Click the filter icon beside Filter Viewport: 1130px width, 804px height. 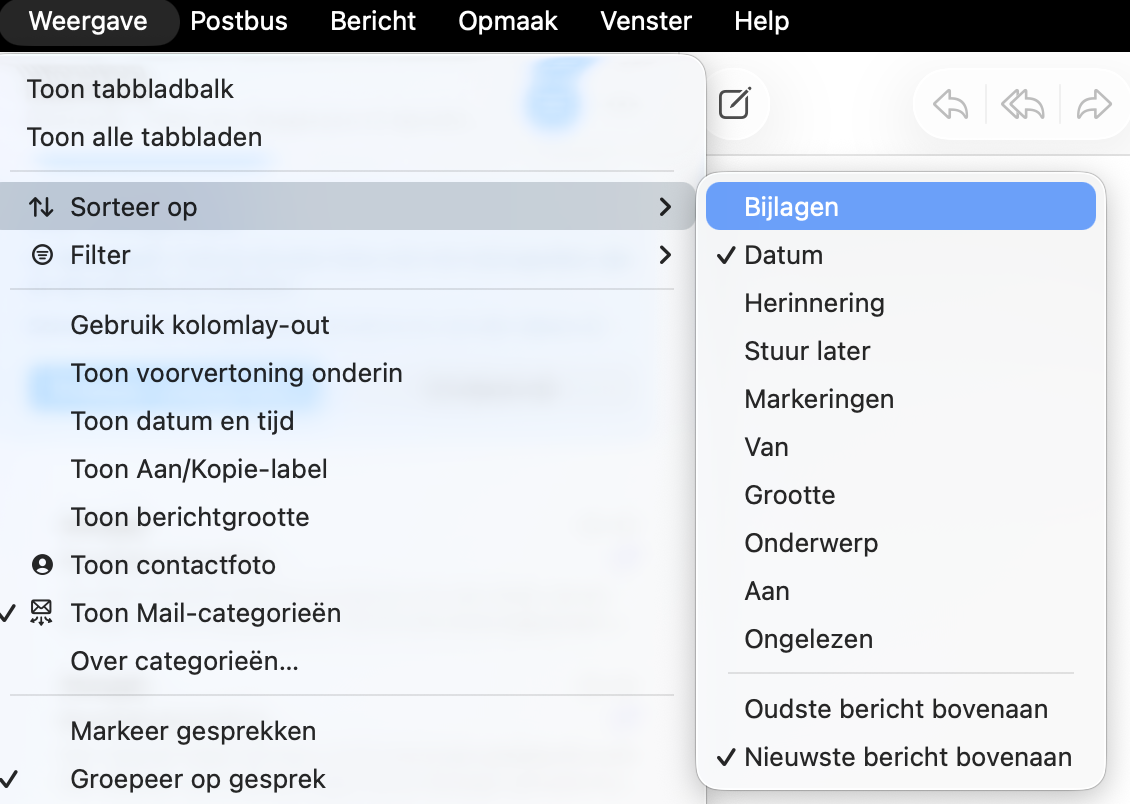[40, 255]
